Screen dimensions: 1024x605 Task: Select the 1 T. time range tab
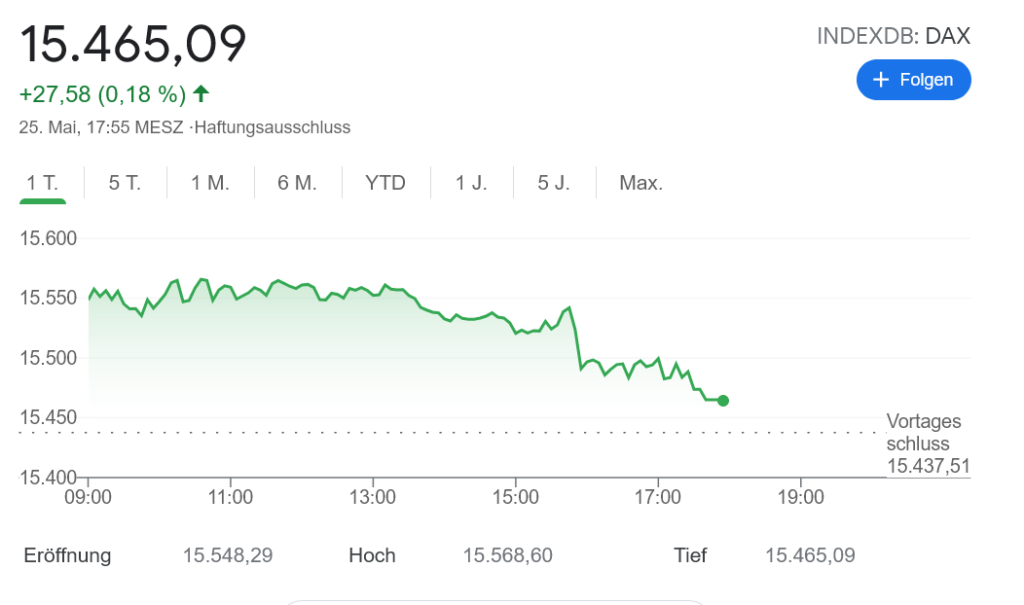click(42, 183)
